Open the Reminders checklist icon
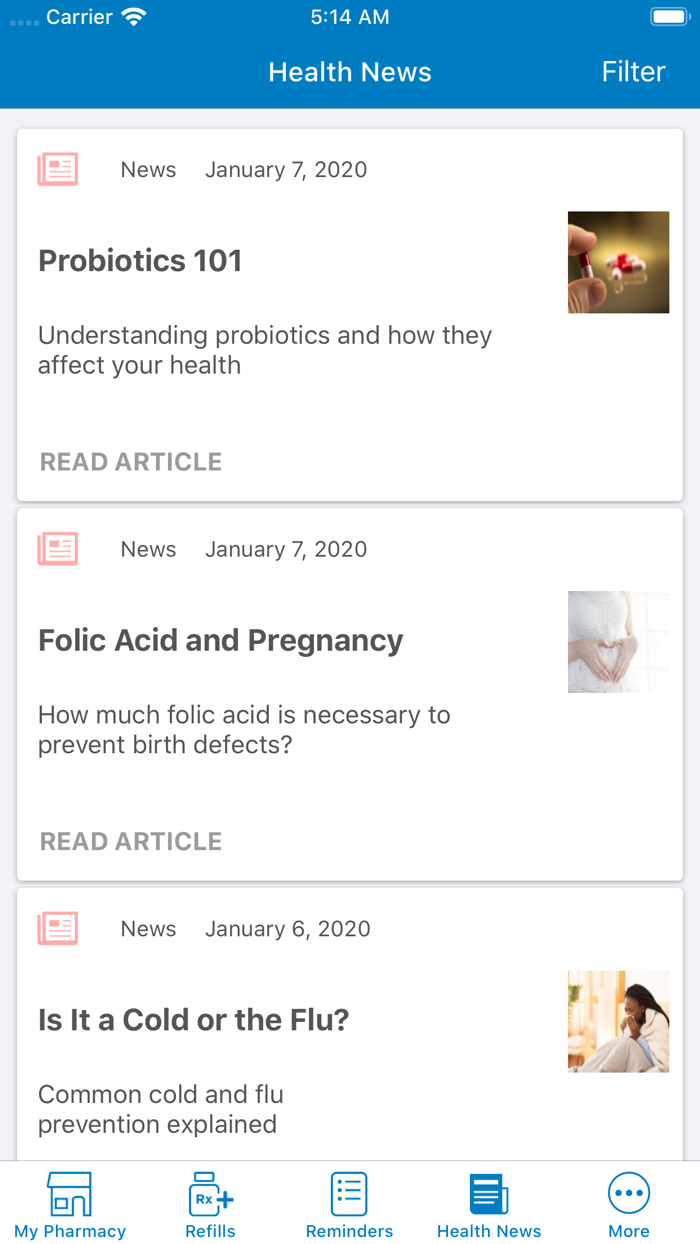This screenshot has width=700, height=1244. [x=349, y=1194]
